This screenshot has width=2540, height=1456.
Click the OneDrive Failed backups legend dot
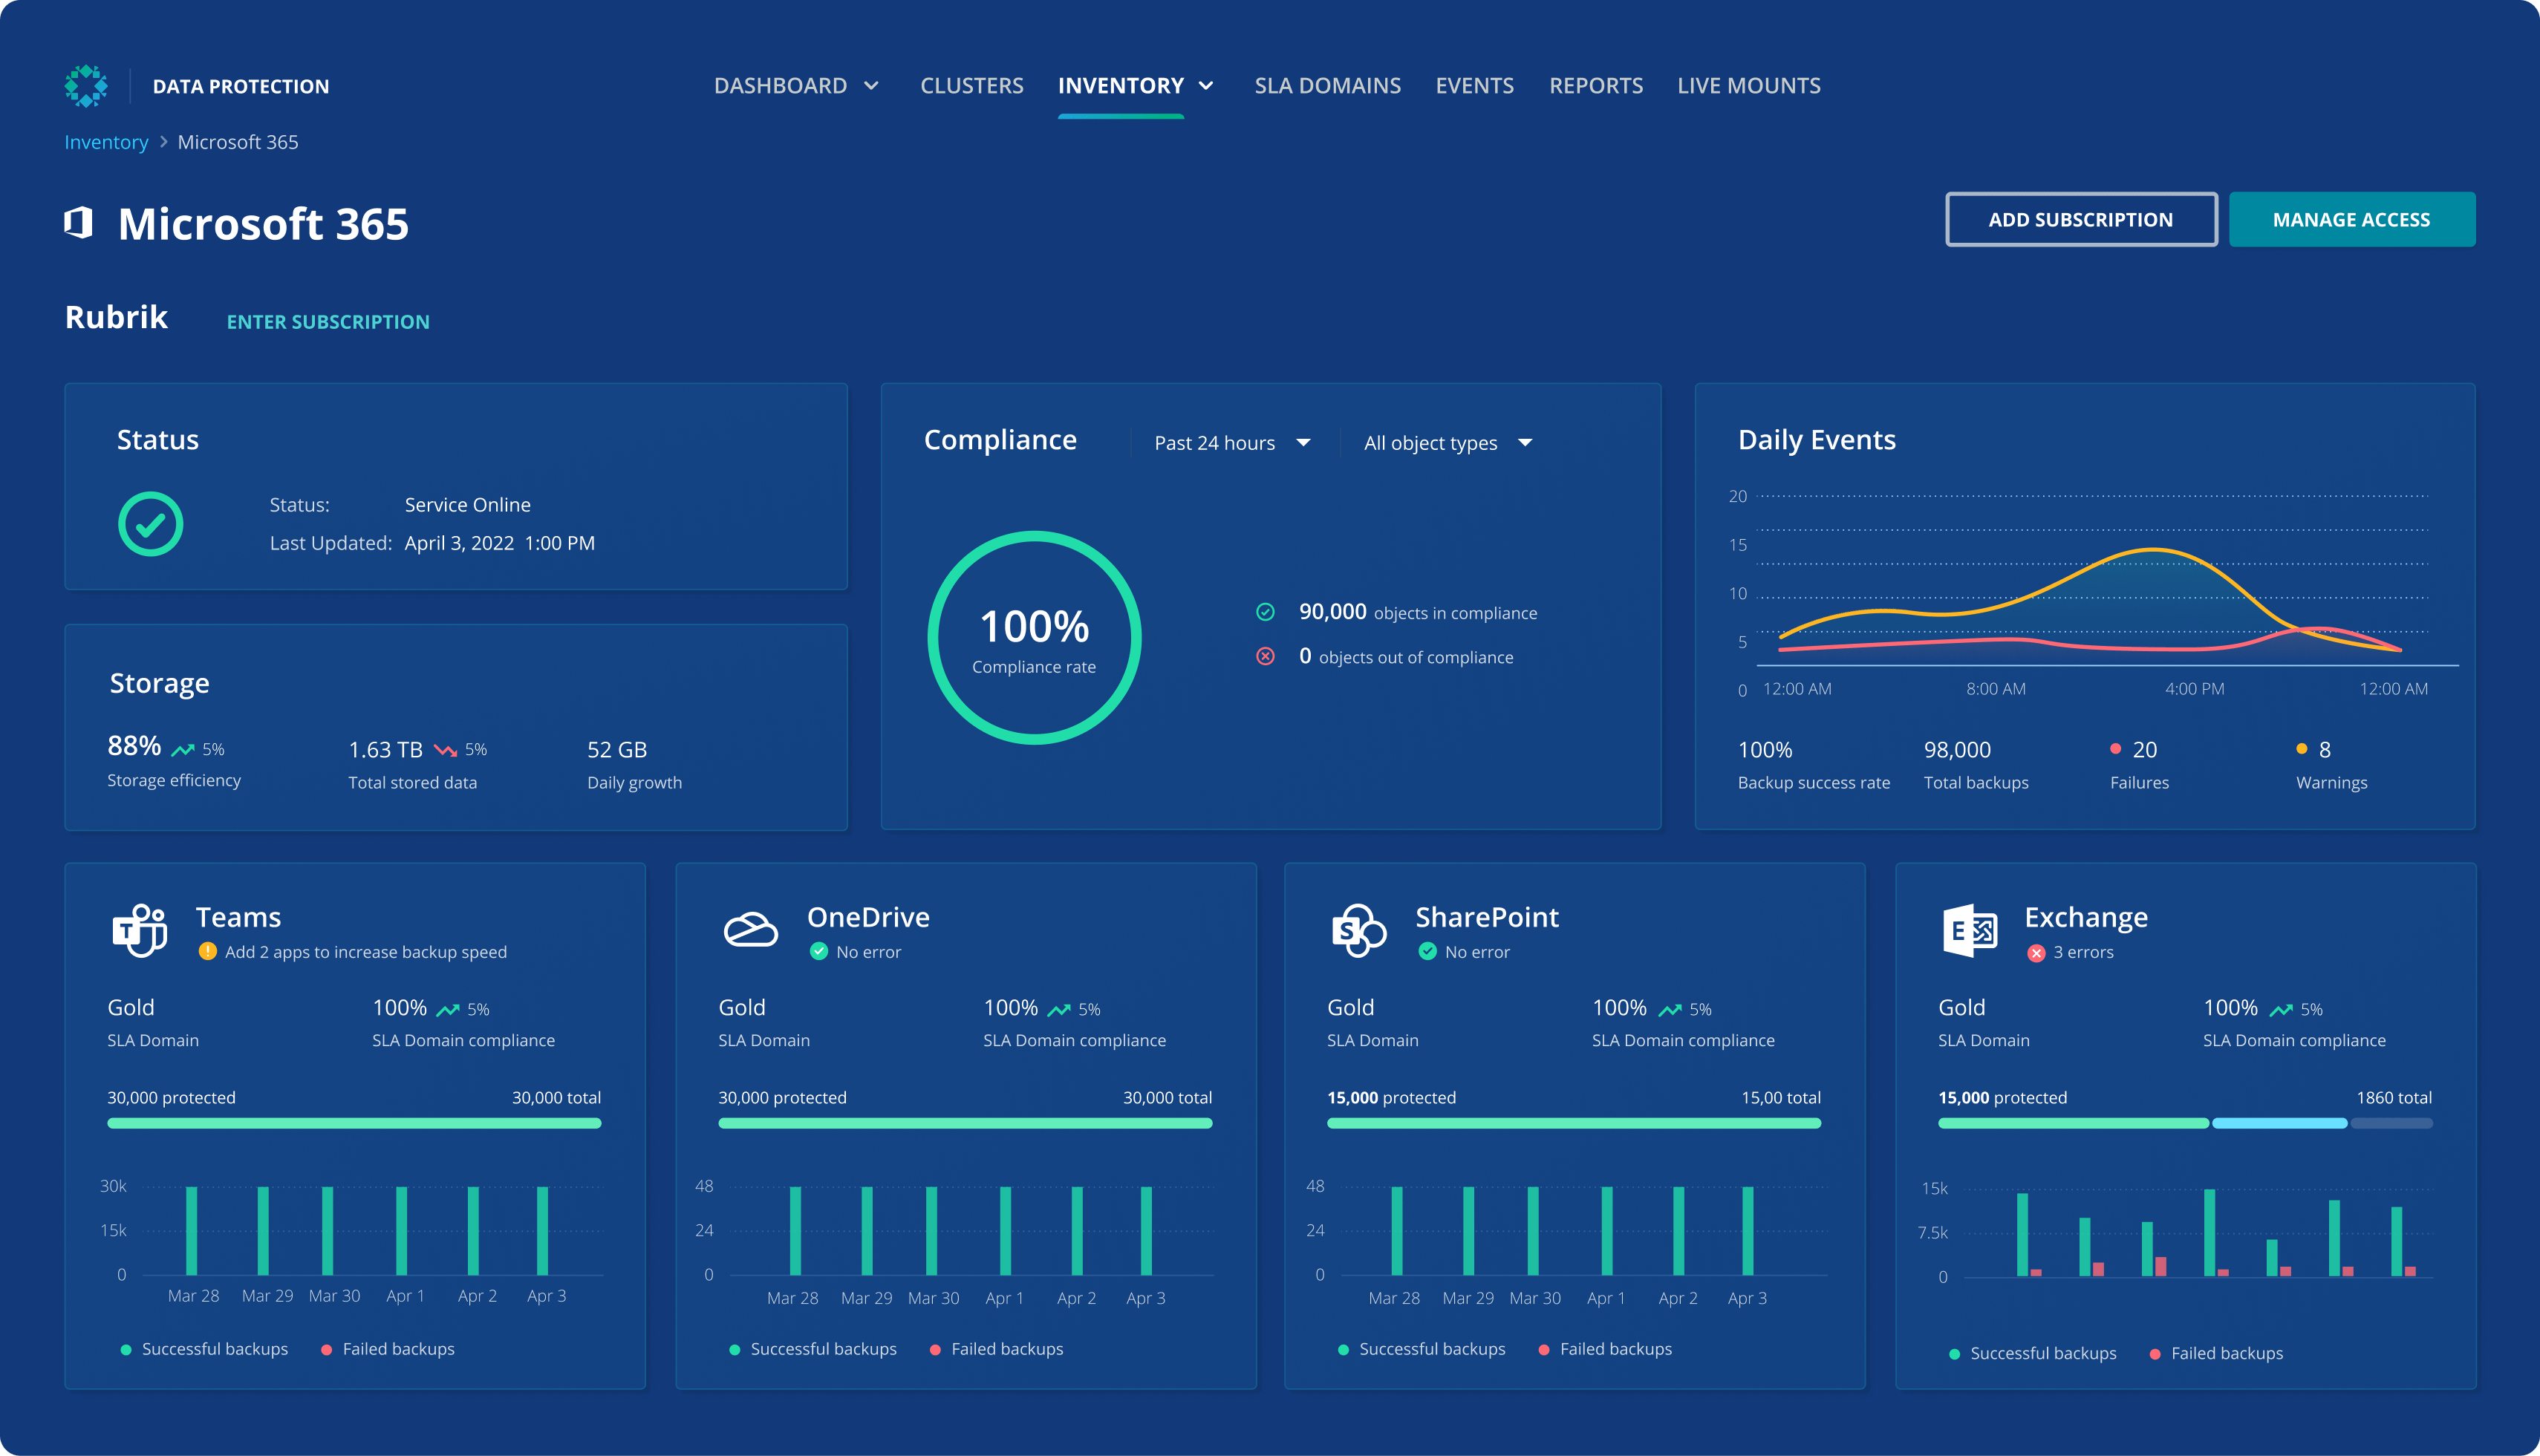tap(935, 1350)
